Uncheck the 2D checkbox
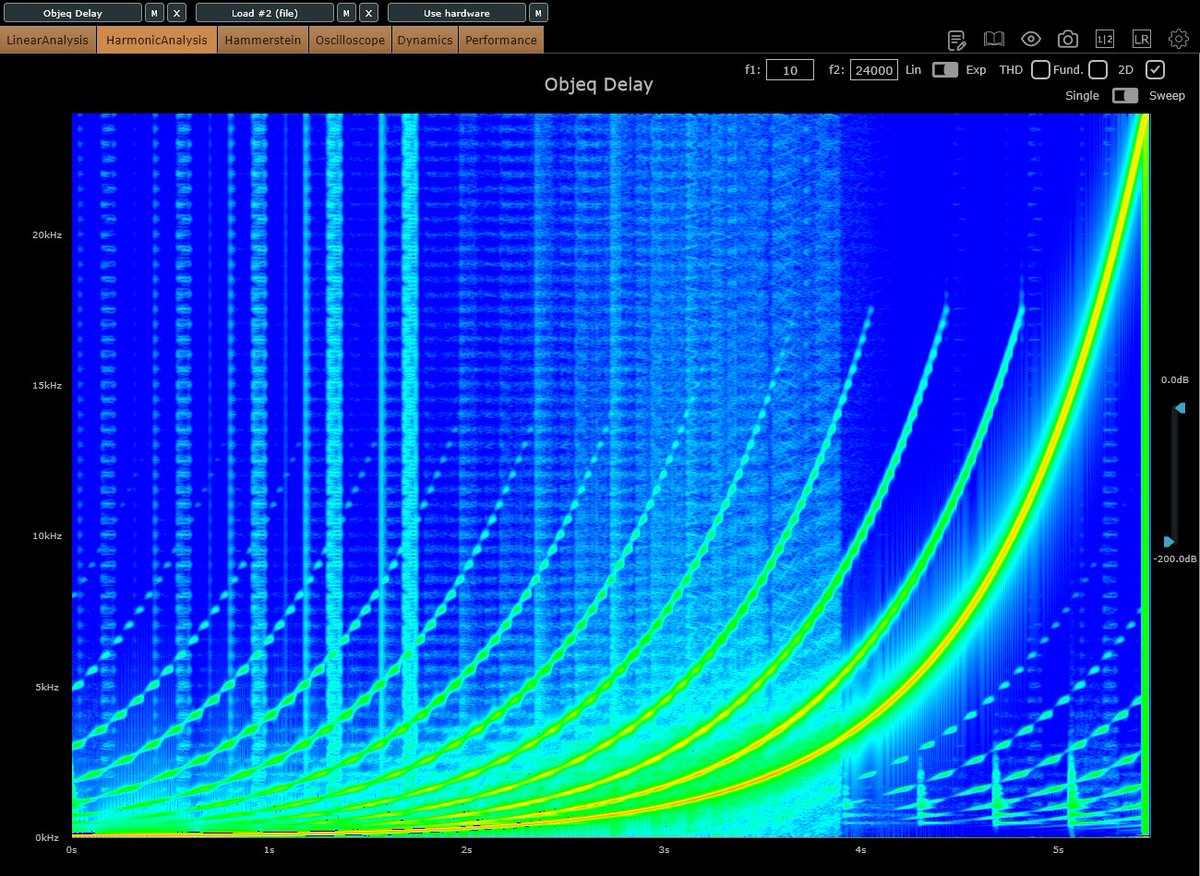The width and height of the screenshot is (1200, 876). click(1155, 70)
